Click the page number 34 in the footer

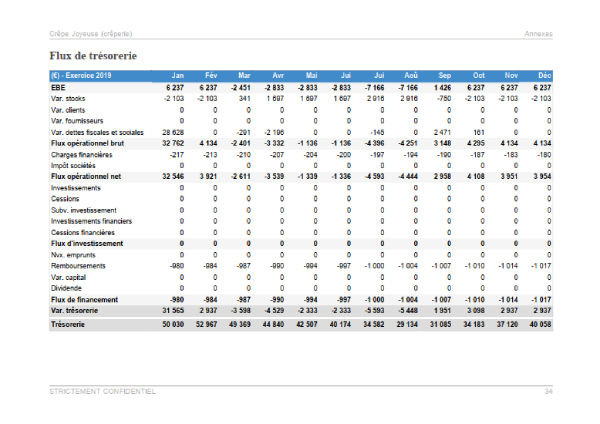(549, 391)
